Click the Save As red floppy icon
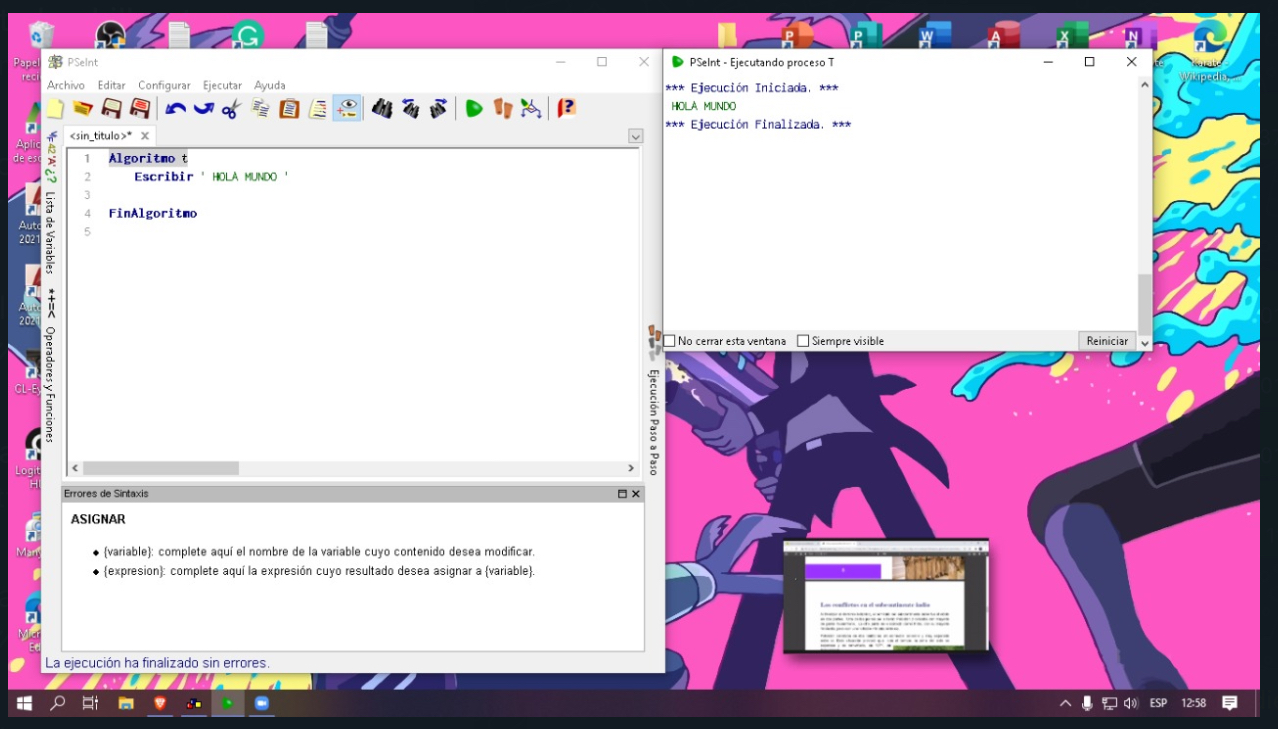1278x729 pixels. 140,108
